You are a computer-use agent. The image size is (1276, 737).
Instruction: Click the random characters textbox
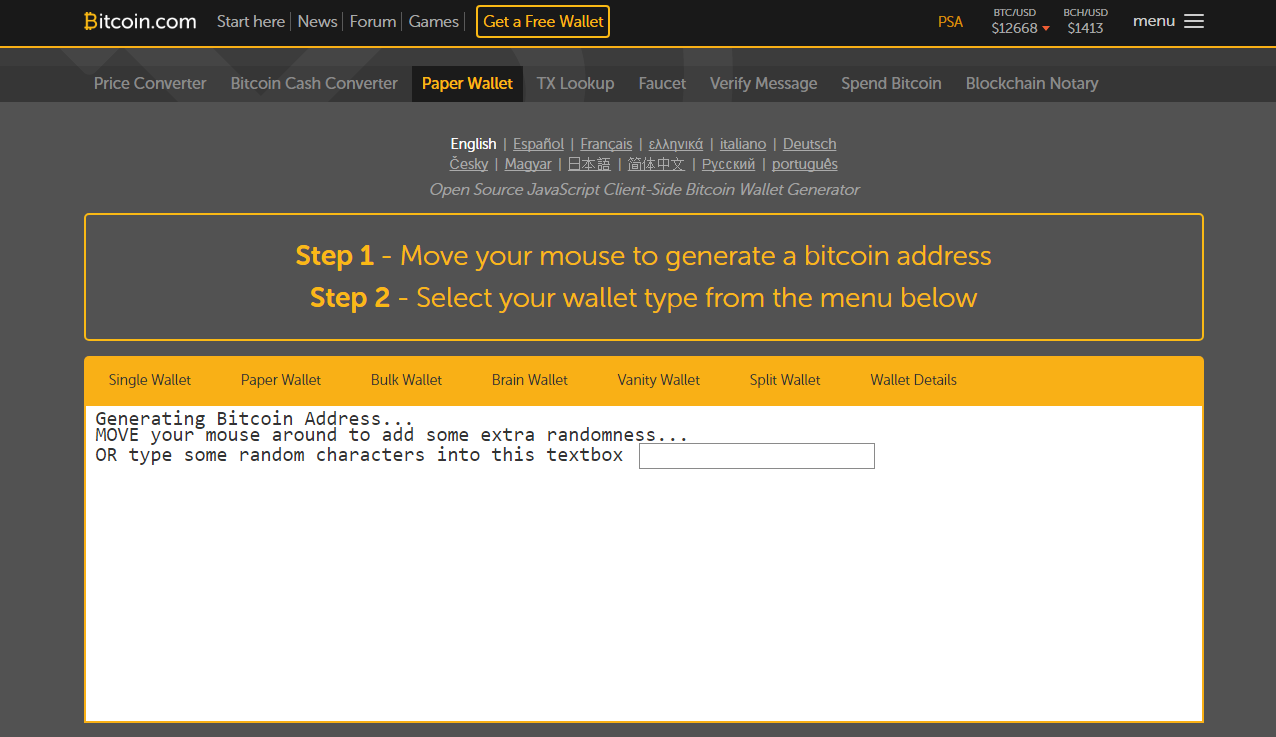click(756, 456)
